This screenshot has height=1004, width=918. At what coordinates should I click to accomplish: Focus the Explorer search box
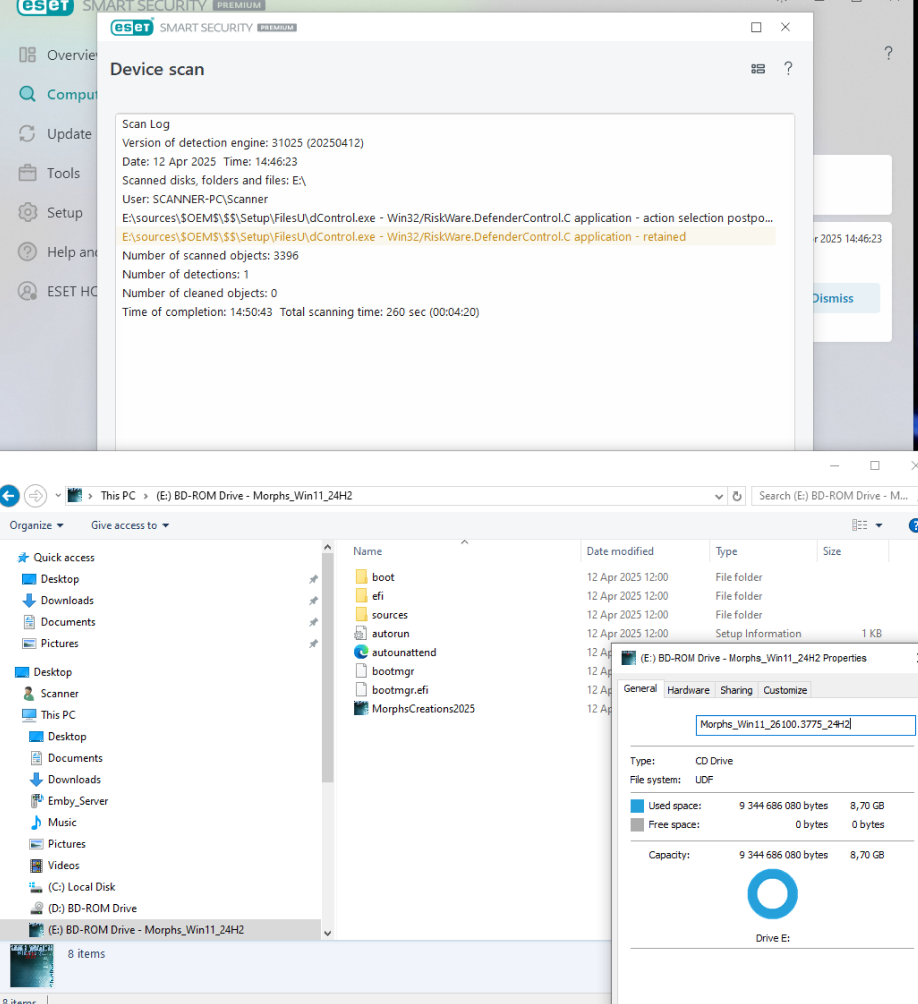(x=834, y=496)
